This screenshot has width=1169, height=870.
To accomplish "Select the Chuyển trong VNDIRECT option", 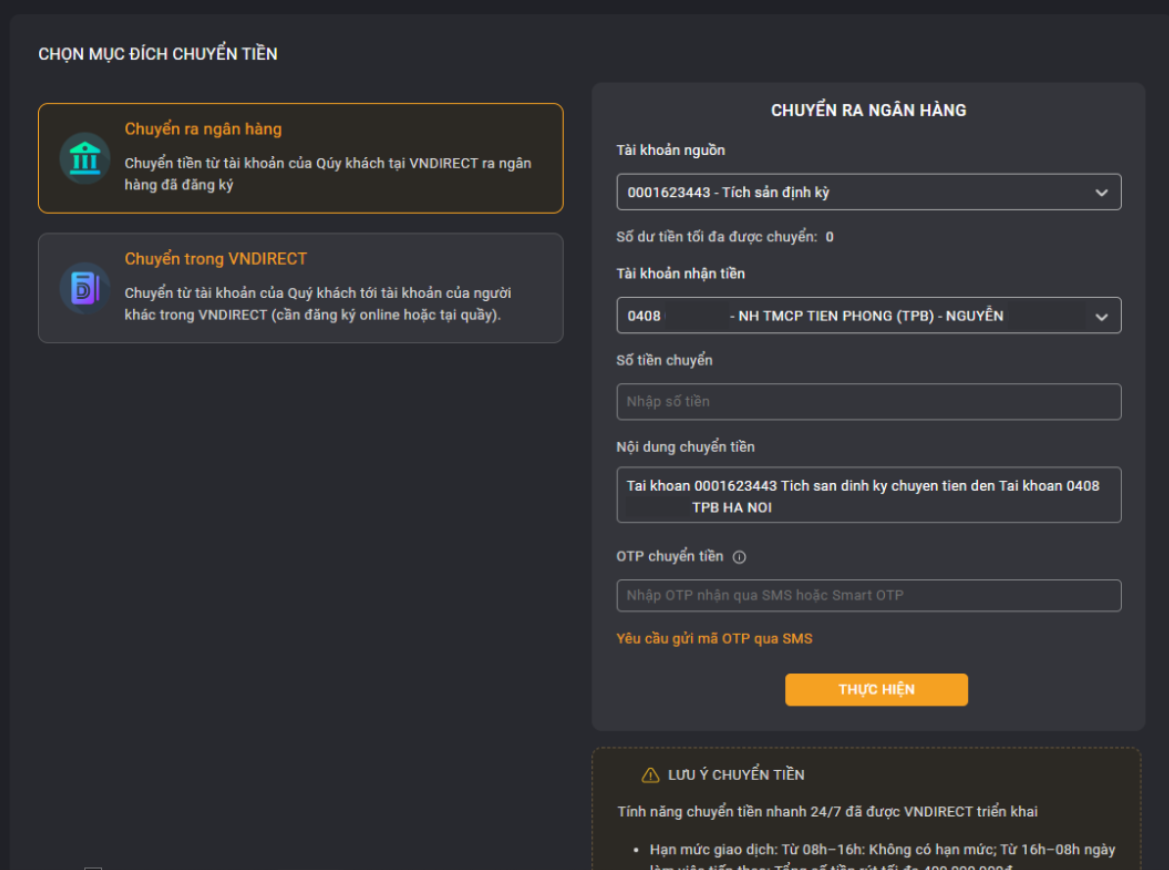I will pyautogui.click(x=300, y=288).
